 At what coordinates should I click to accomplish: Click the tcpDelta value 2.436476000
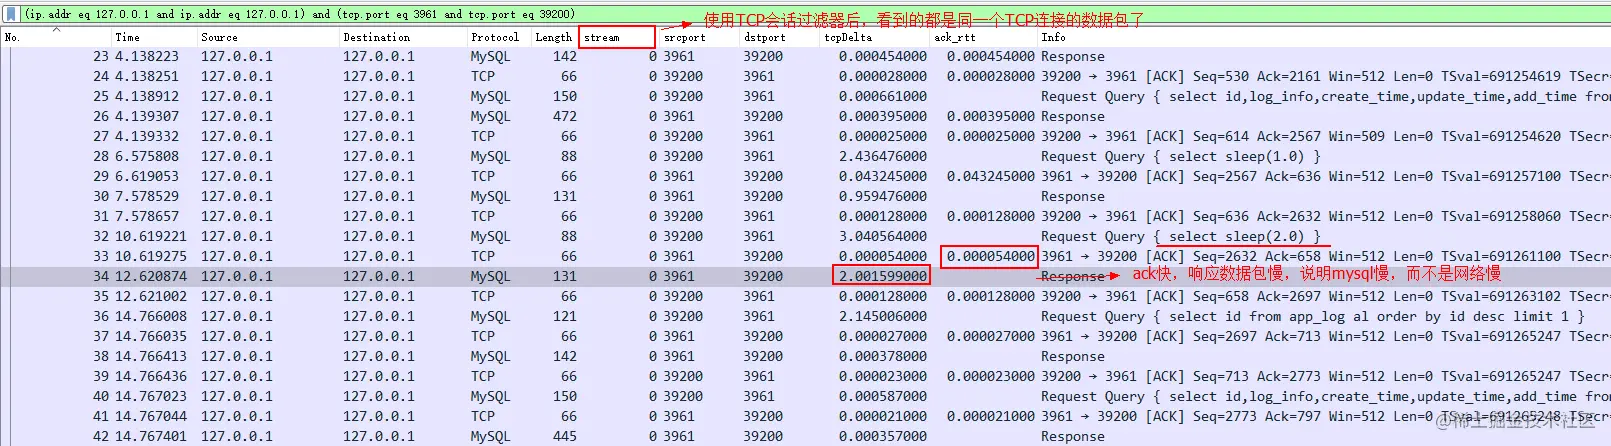tap(882, 156)
